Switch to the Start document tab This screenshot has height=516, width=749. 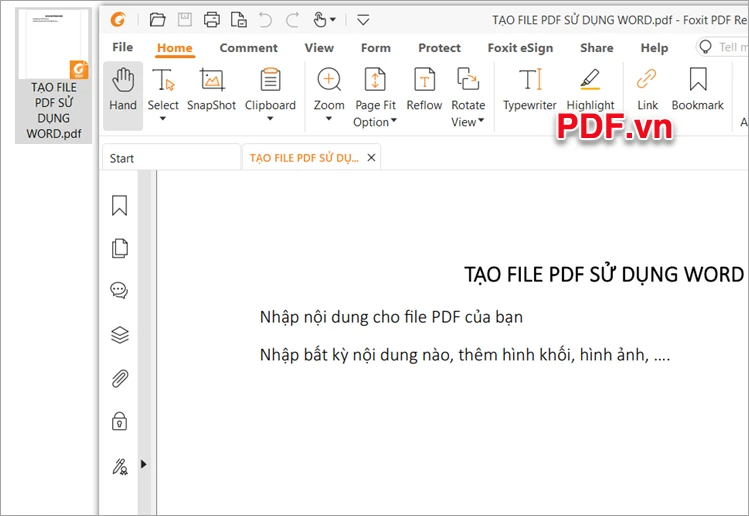pyautogui.click(x=171, y=158)
